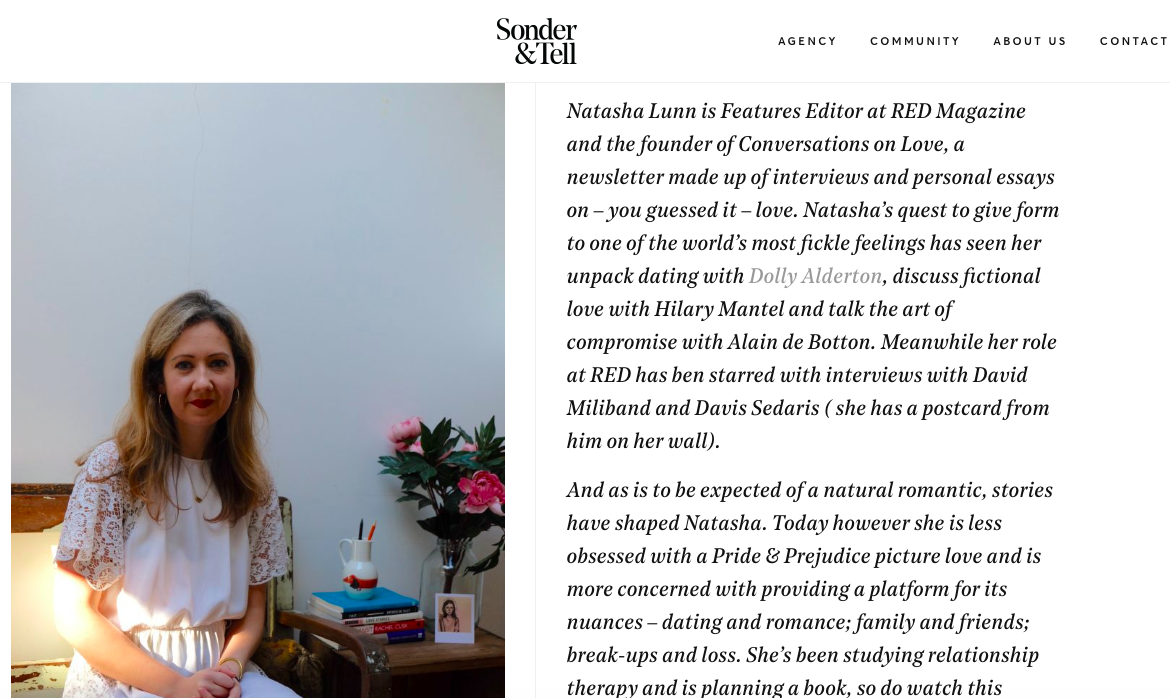Viewport: 1170px width, 698px height.
Task: Click the phrase "Conversations on Love"
Action: [x=841, y=144]
